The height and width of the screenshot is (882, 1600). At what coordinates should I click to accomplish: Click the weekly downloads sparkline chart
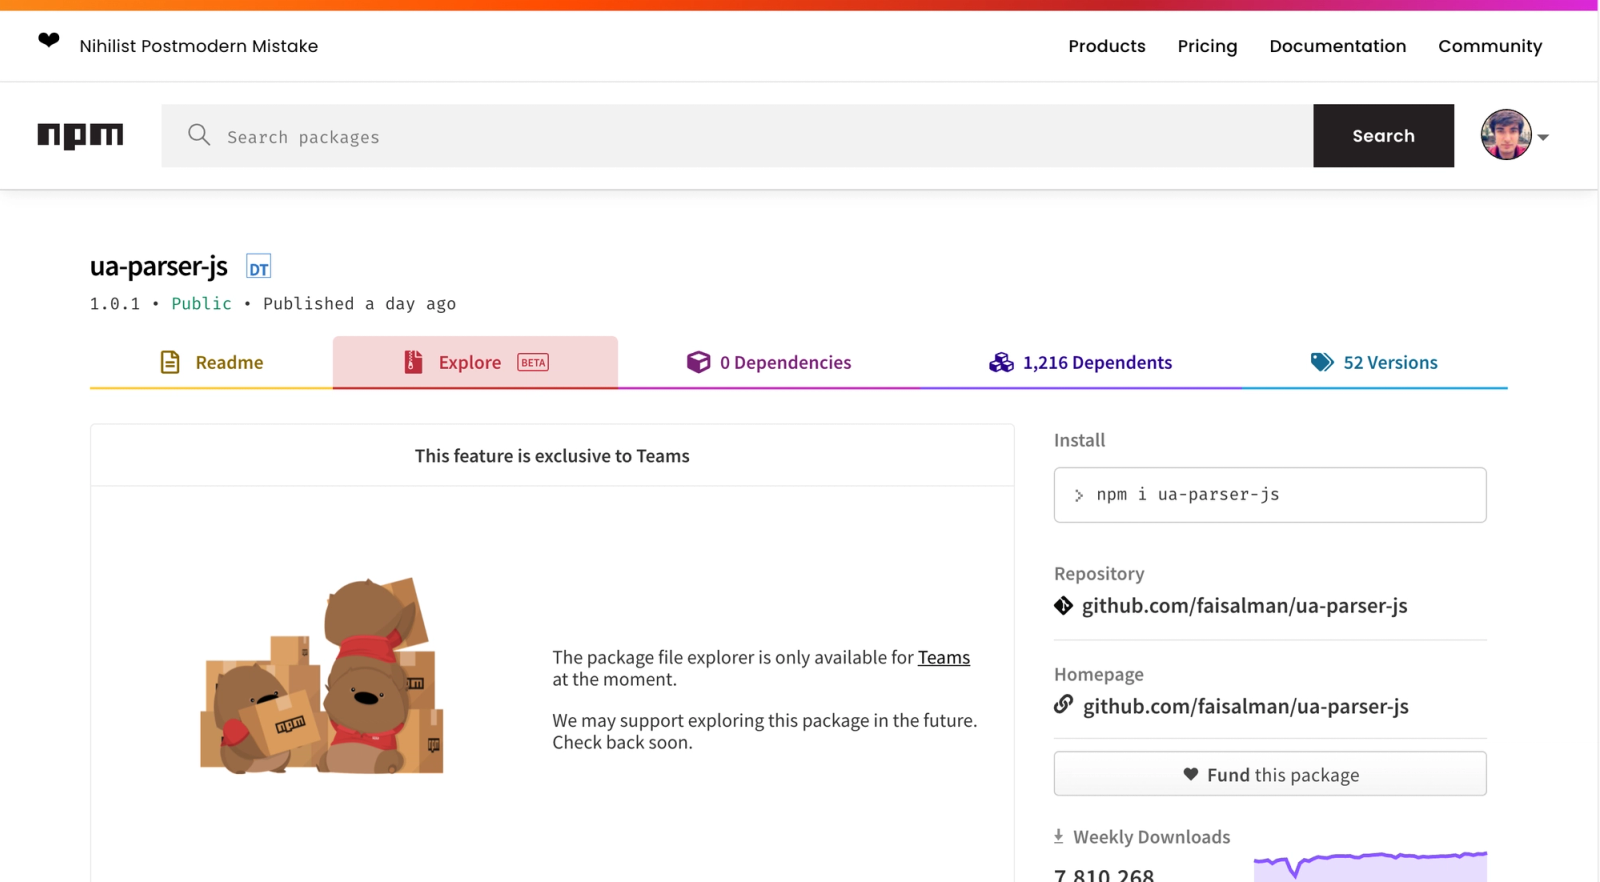pos(1370,865)
